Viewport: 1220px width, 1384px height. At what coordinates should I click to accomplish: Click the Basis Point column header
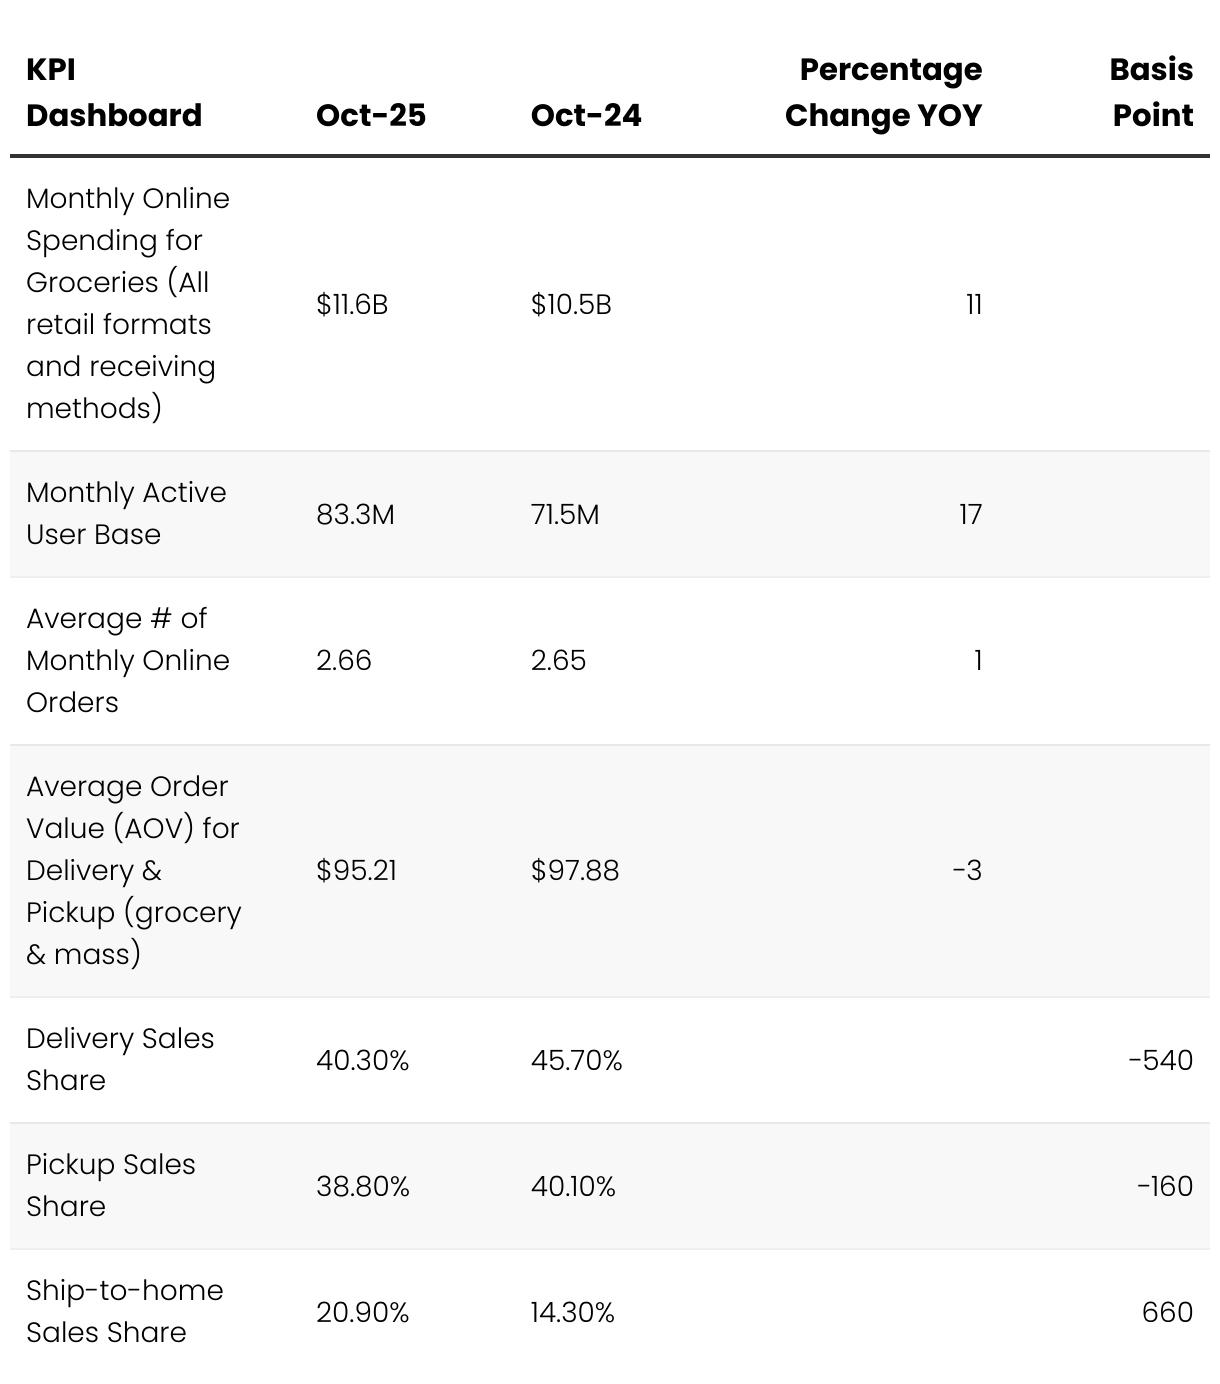pyautogui.click(x=1152, y=93)
